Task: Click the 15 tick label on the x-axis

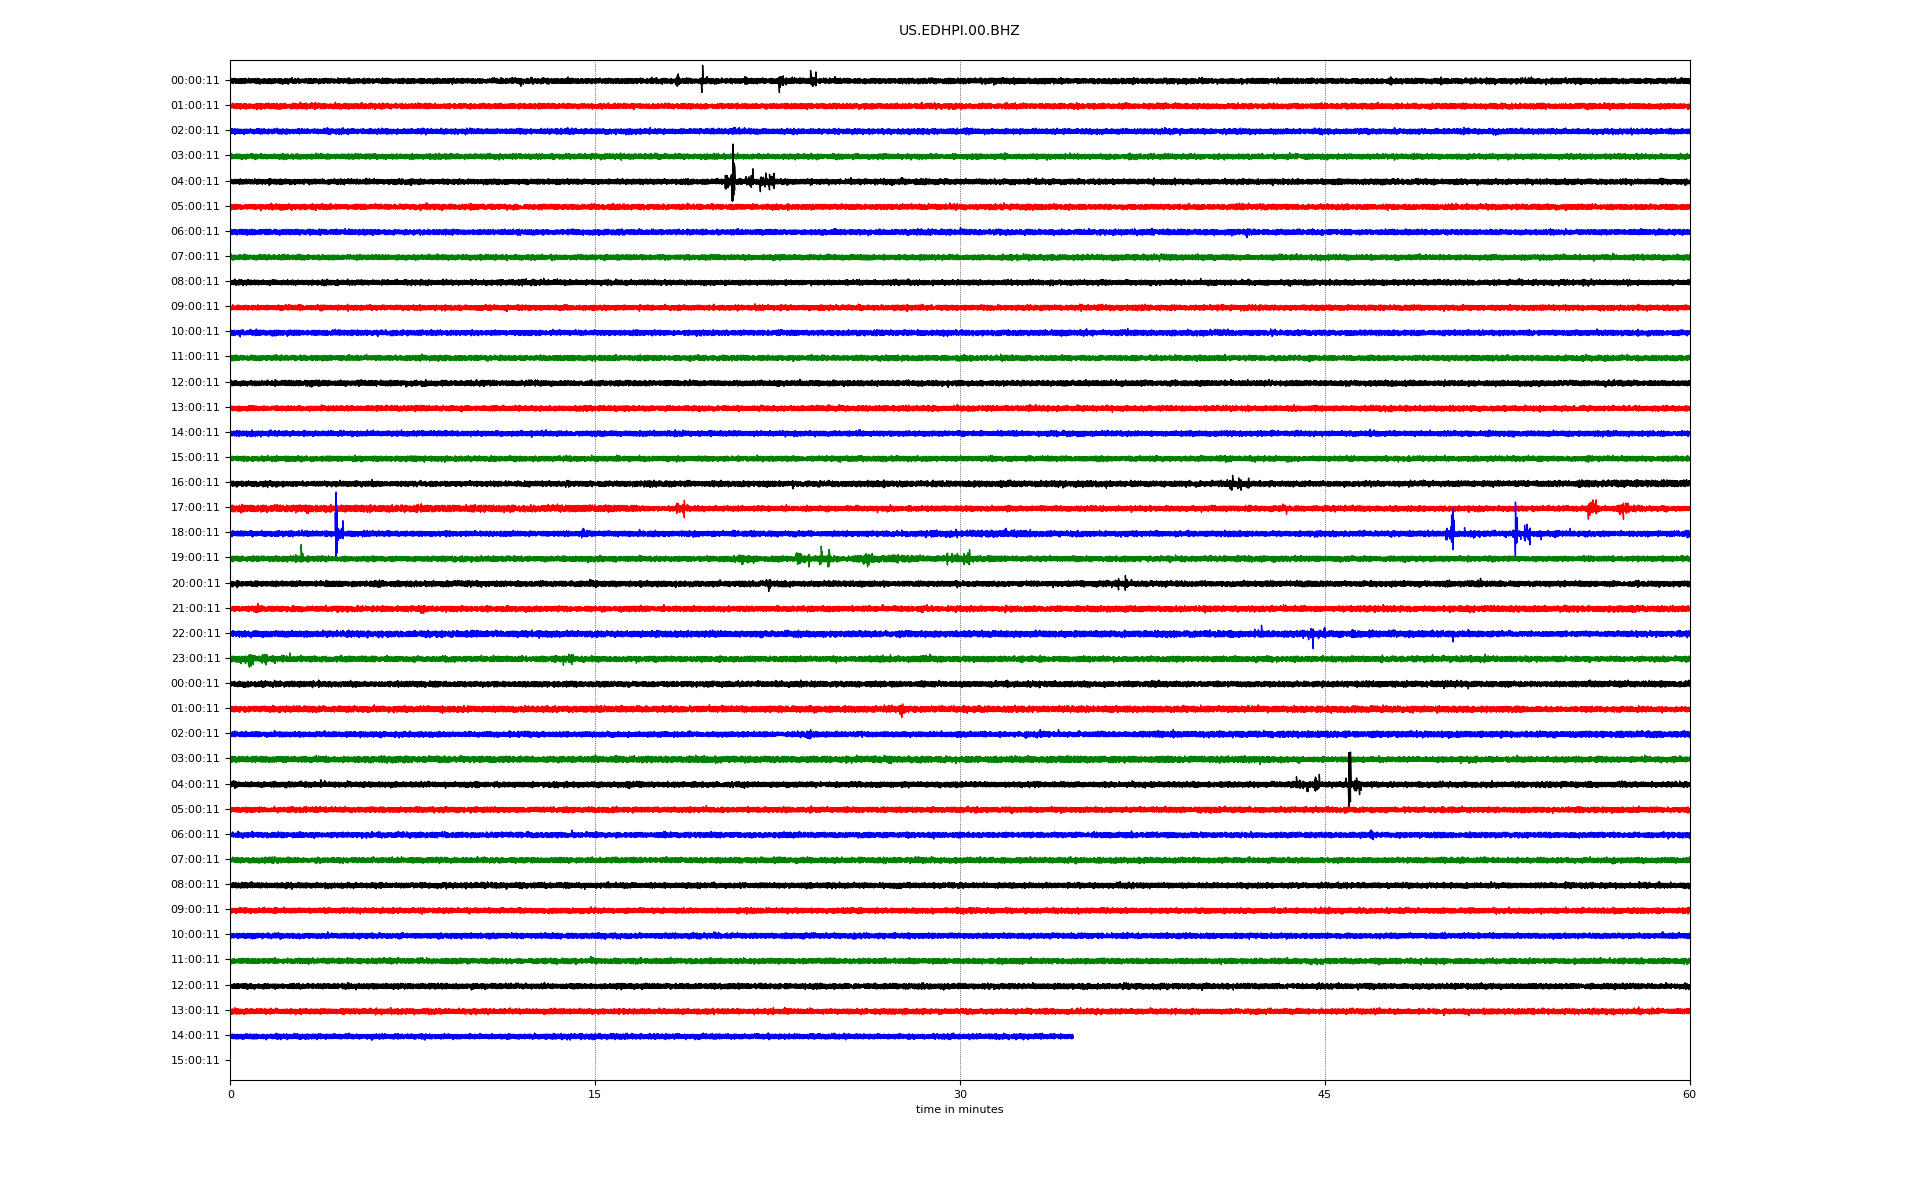Action: pos(594,1094)
